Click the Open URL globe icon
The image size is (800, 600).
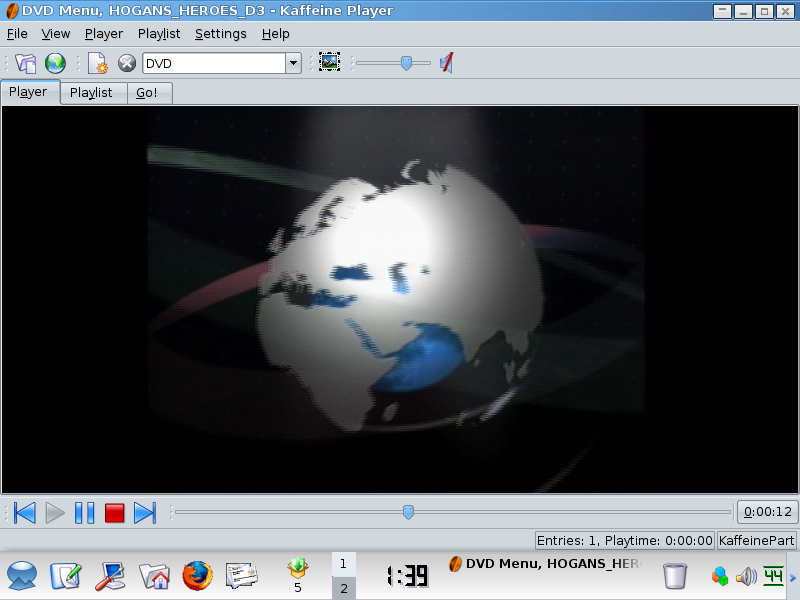click(56, 63)
